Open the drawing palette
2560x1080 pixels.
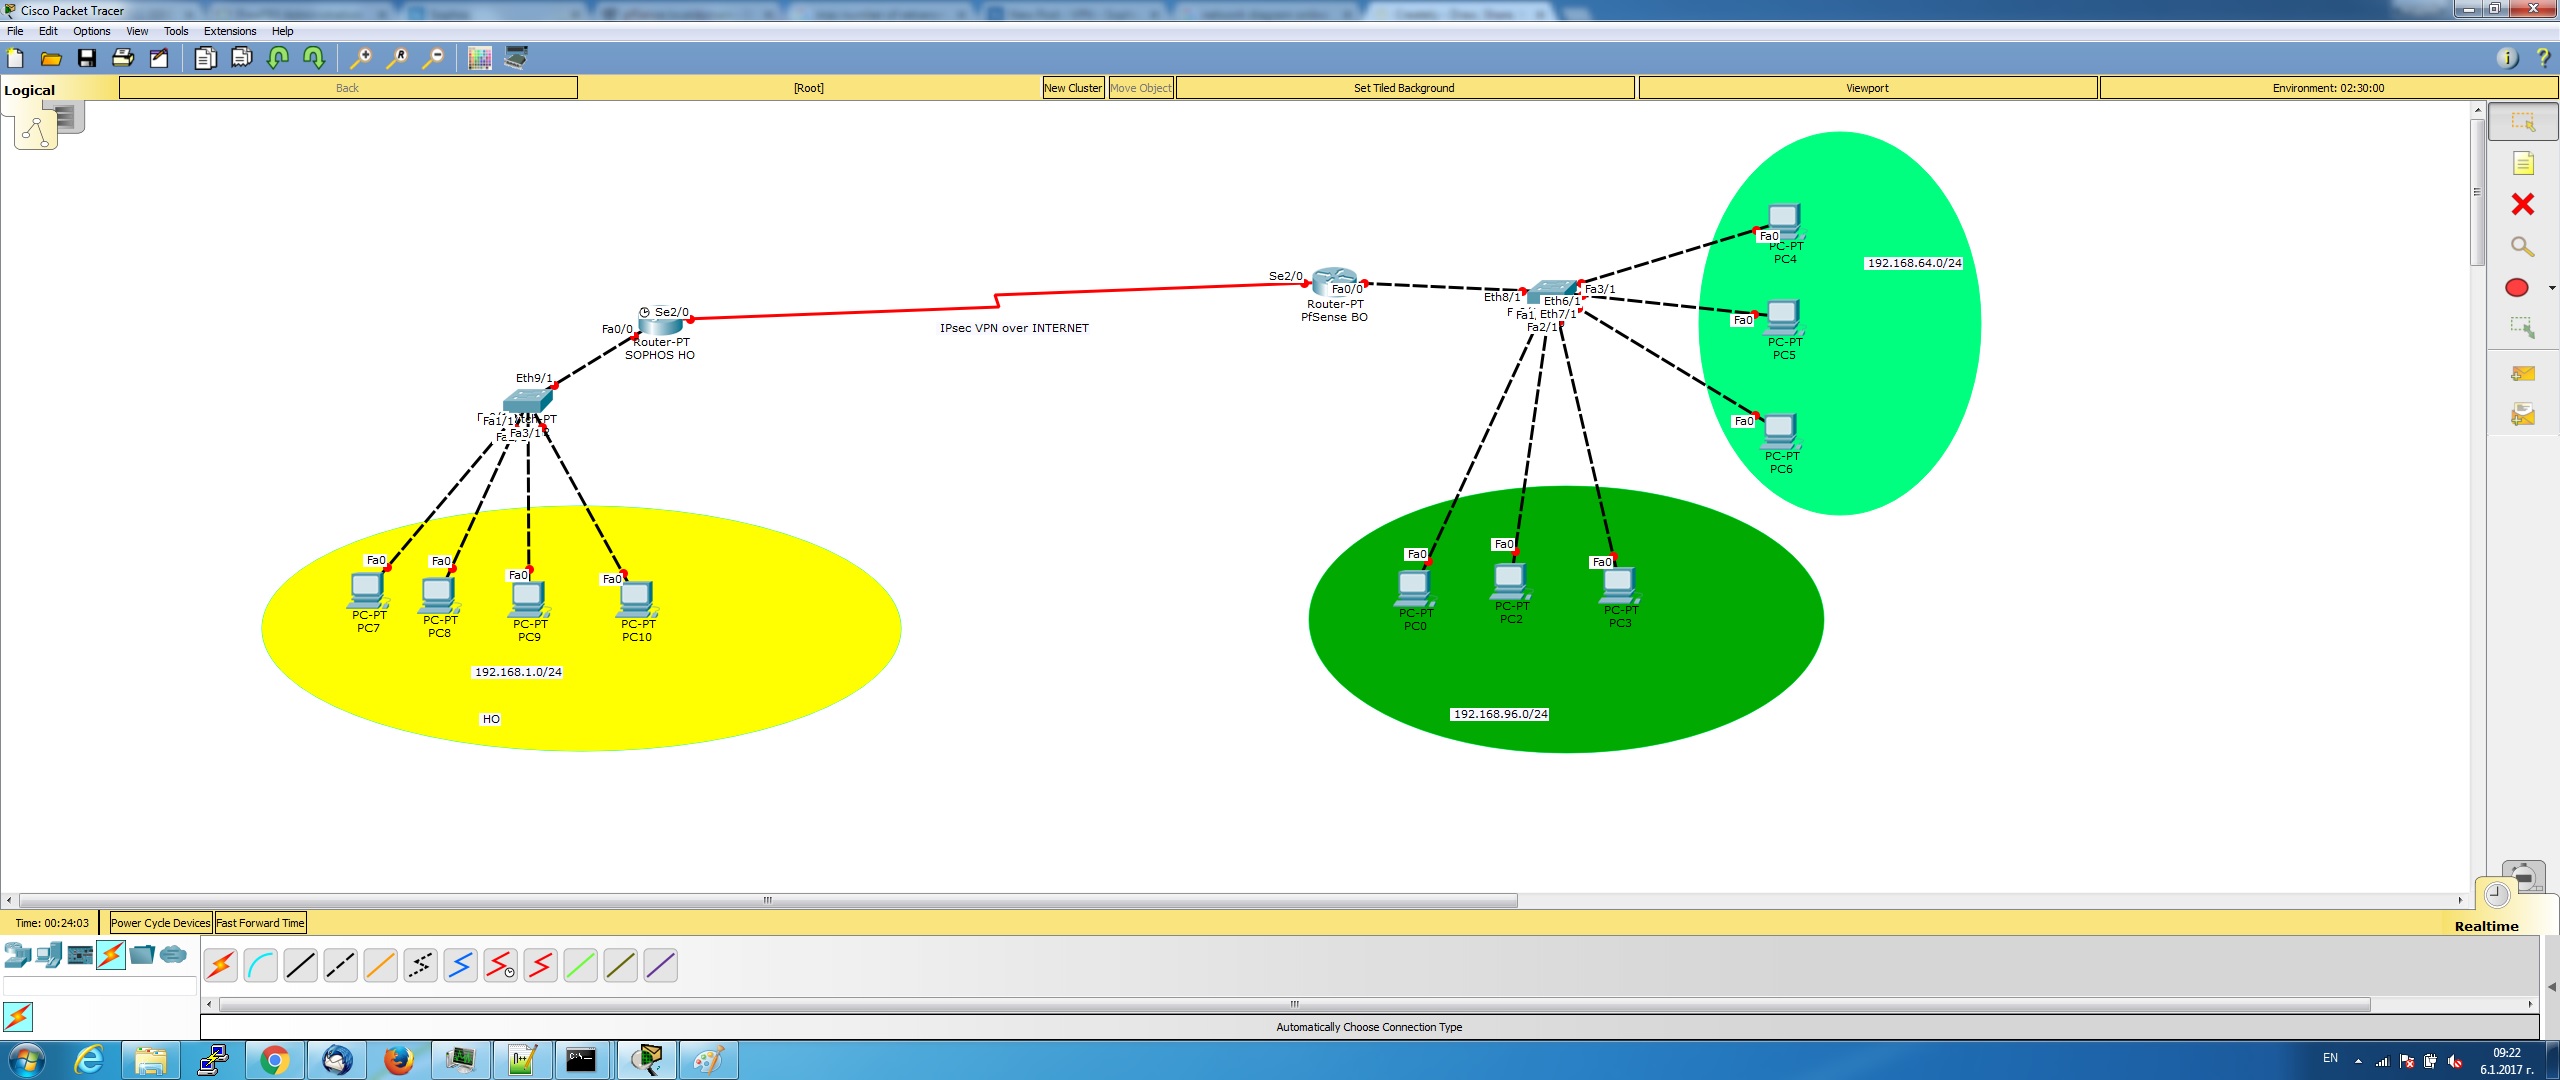[480, 58]
